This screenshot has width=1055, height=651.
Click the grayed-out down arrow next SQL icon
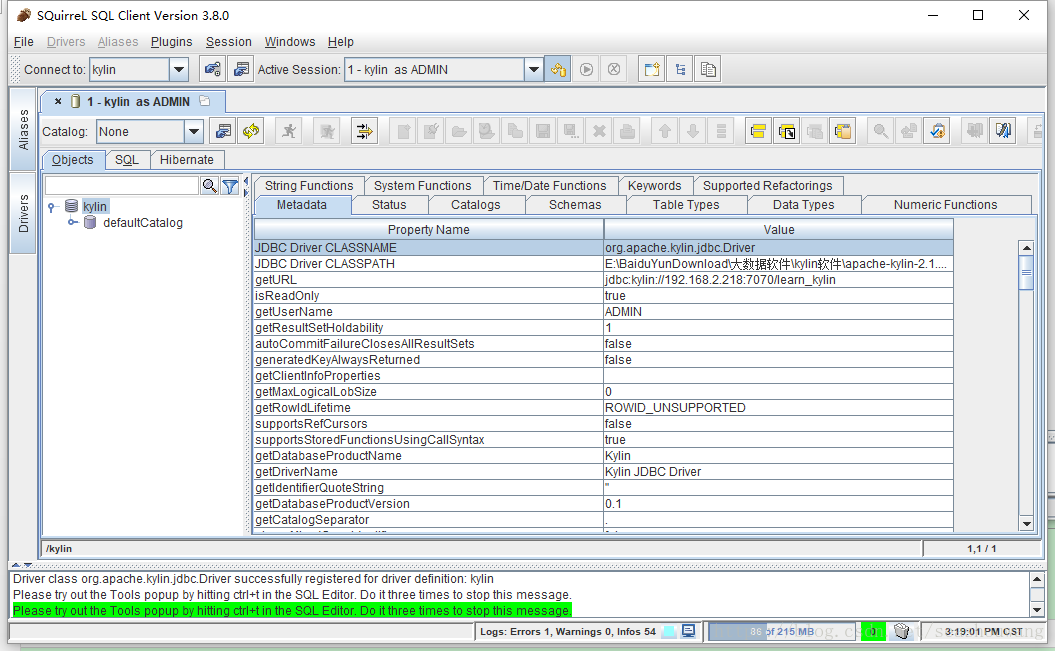point(693,131)
